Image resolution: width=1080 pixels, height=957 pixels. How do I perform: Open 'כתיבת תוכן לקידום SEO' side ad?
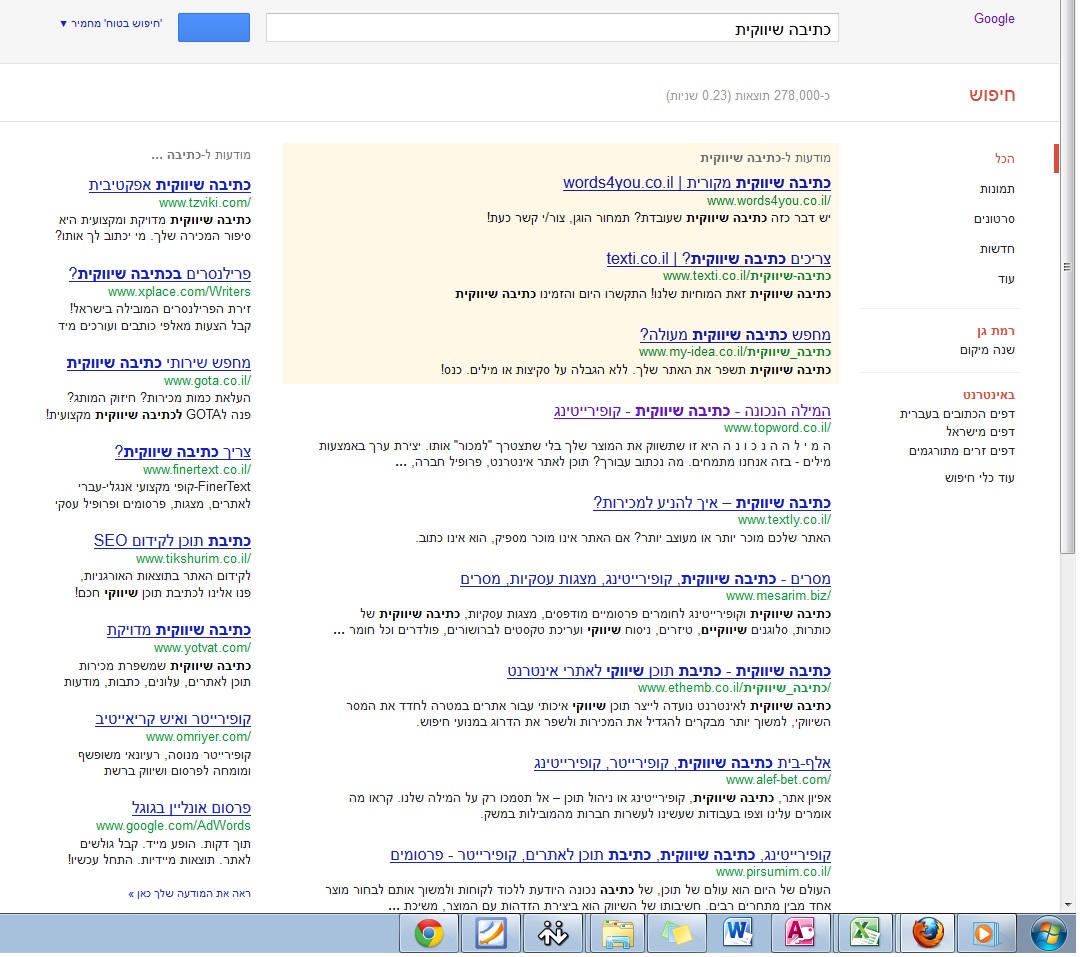172,541
